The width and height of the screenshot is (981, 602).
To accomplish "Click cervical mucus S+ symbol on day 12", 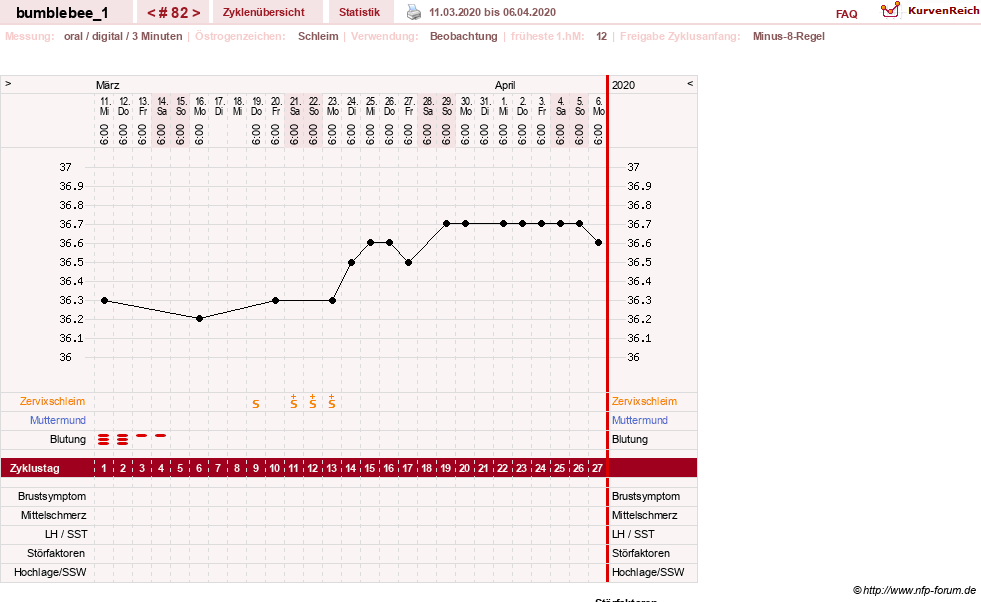I will pyautogui.click(x=313, y=401).
